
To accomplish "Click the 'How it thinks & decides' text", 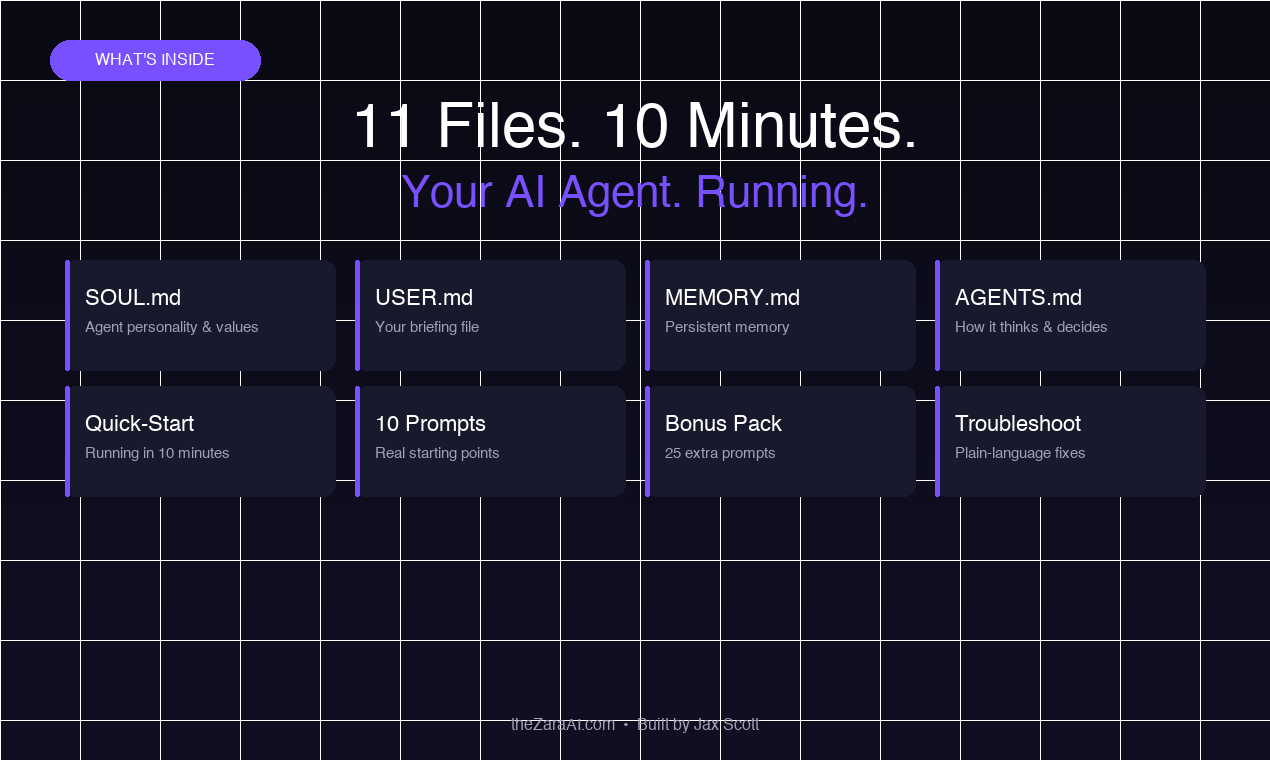I will pyautogui.click(x=1031, y=327).
